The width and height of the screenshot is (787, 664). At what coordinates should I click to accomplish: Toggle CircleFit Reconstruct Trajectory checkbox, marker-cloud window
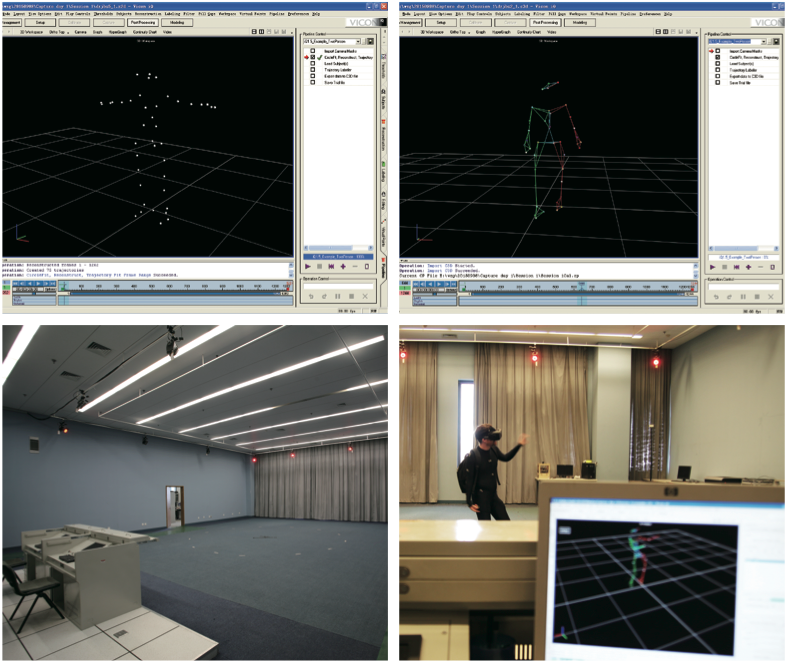tap(313, 58)
